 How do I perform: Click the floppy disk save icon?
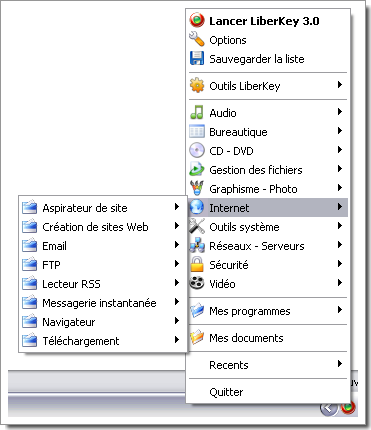point(197,58)
